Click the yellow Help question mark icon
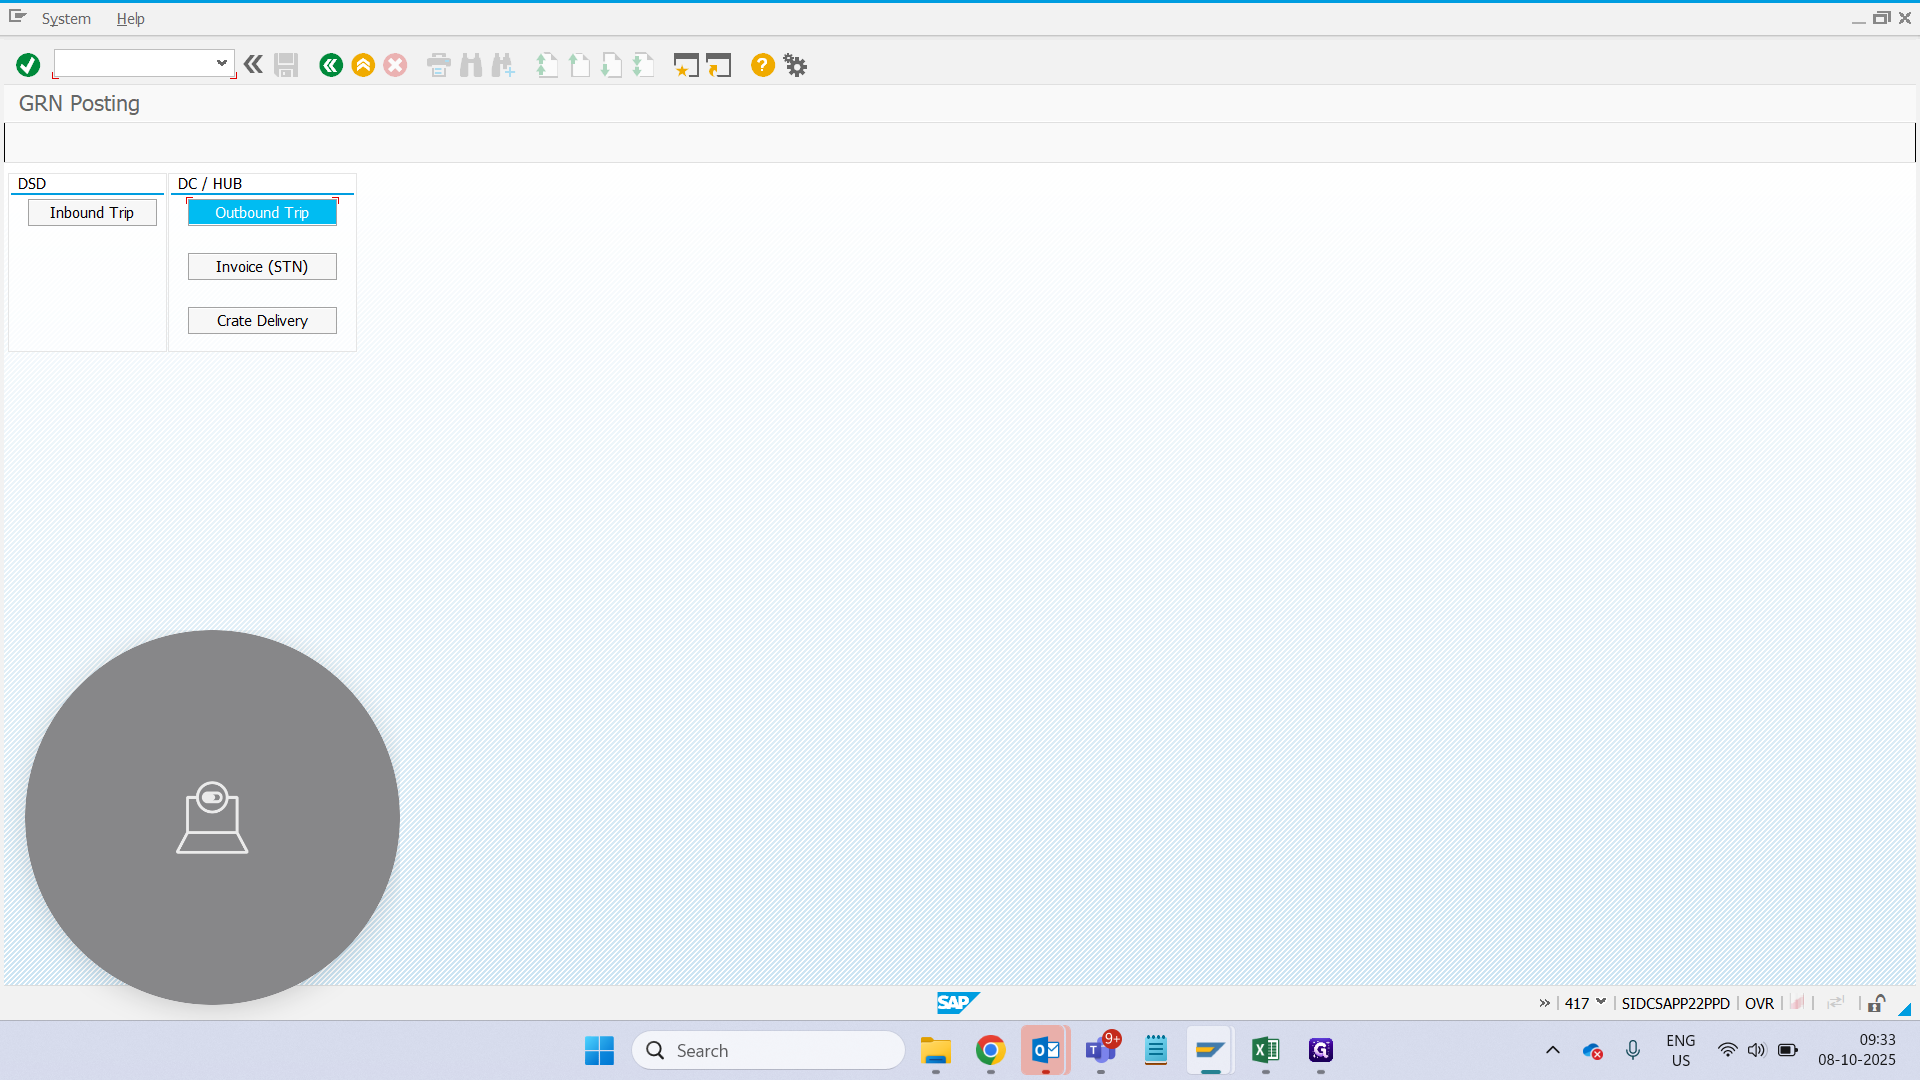This screenshot has width=1920, height=1080. (x=763, y=65)
